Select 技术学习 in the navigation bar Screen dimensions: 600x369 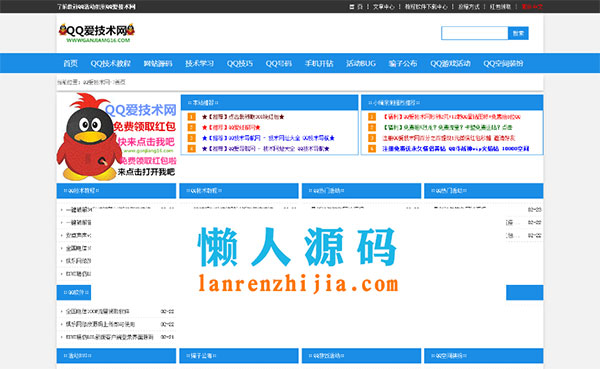tap(199, 64)
